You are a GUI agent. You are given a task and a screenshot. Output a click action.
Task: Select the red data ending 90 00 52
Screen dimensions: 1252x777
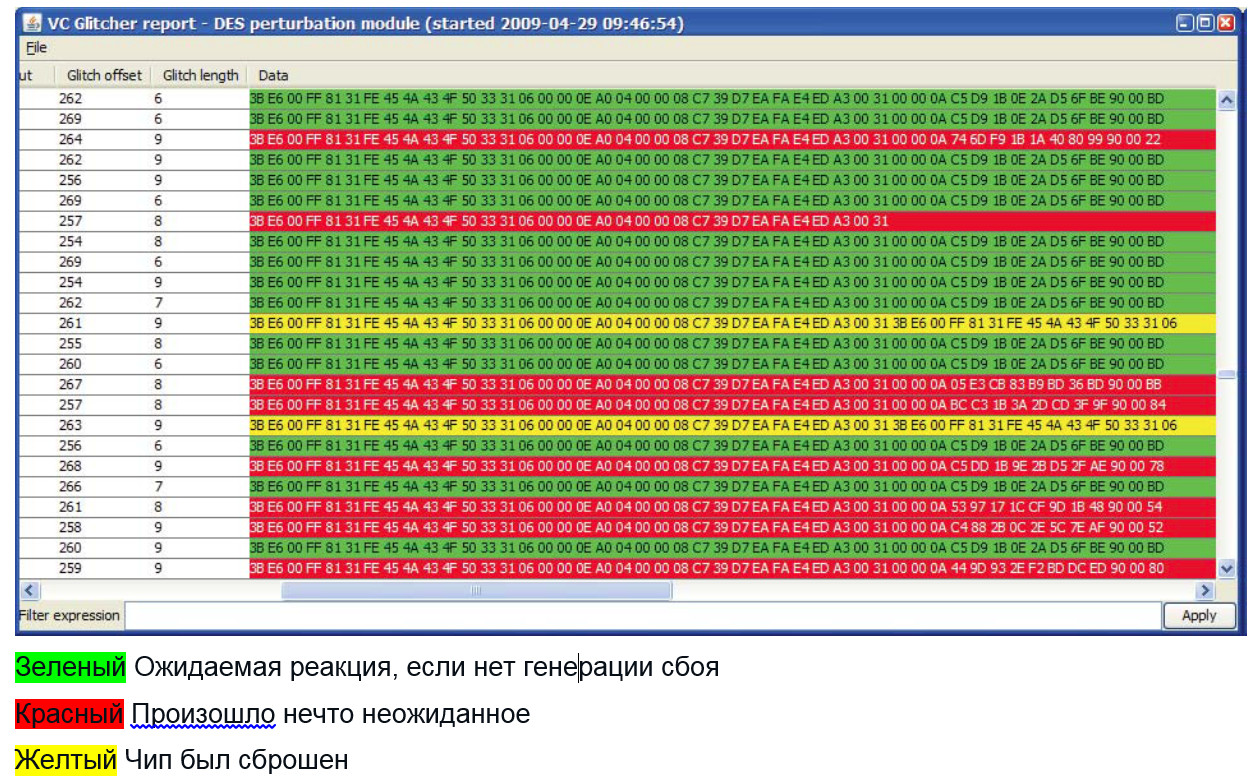click(733, 527)
